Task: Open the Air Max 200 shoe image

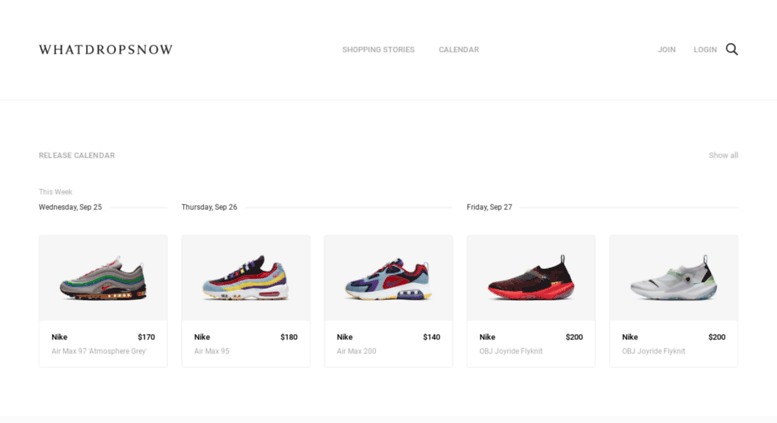Action: [388, 278]
